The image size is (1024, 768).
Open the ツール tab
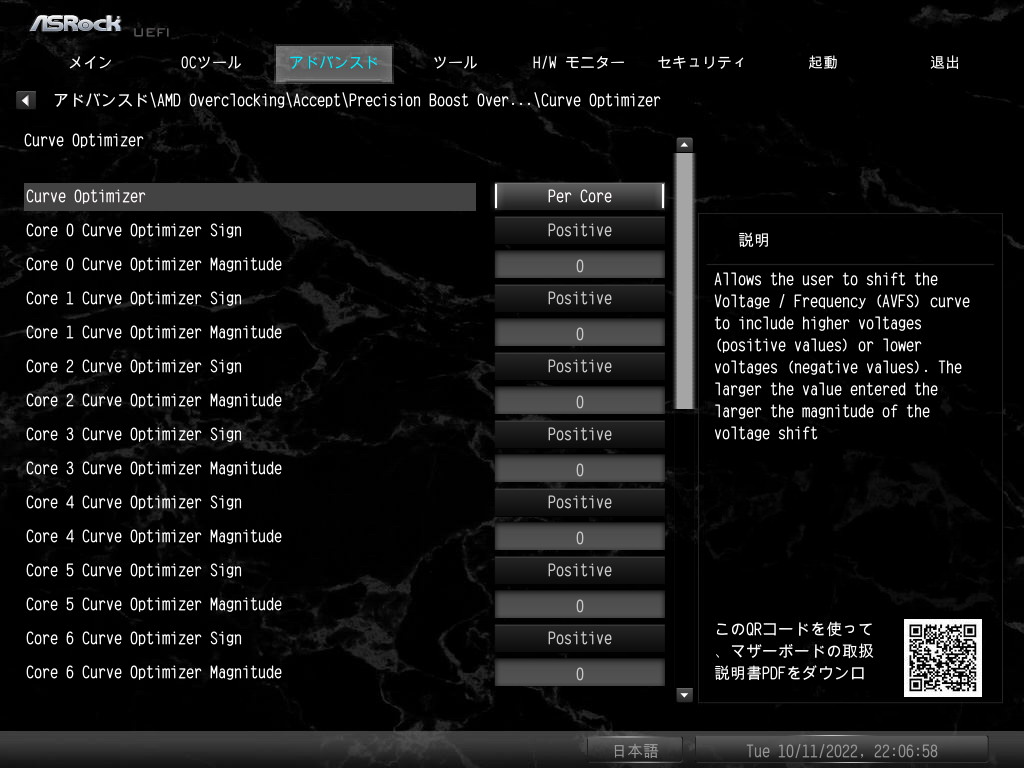[x=455, y=63]
